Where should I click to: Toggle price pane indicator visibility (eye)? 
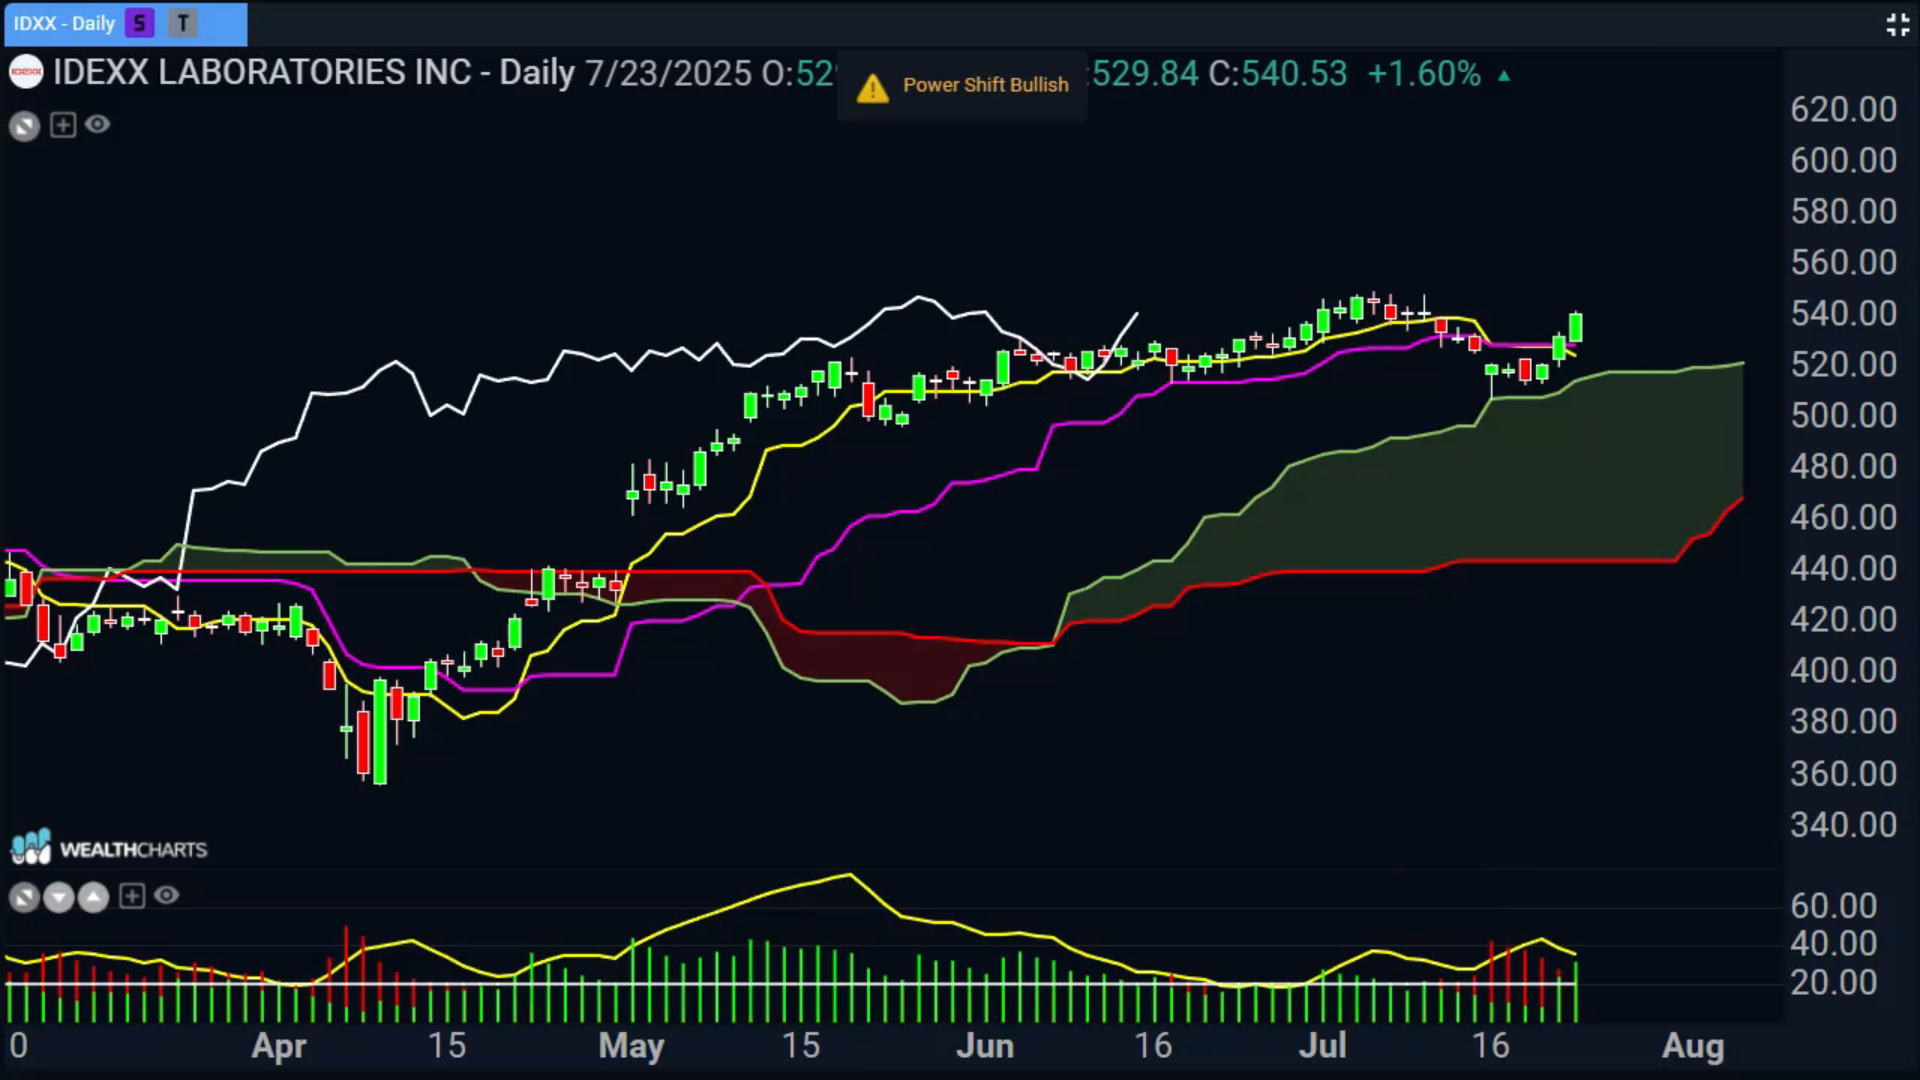[x=97, y=124]
